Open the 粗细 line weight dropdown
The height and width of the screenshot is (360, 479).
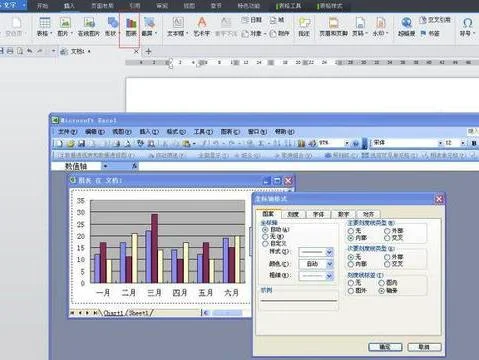[x=329, y=276]
